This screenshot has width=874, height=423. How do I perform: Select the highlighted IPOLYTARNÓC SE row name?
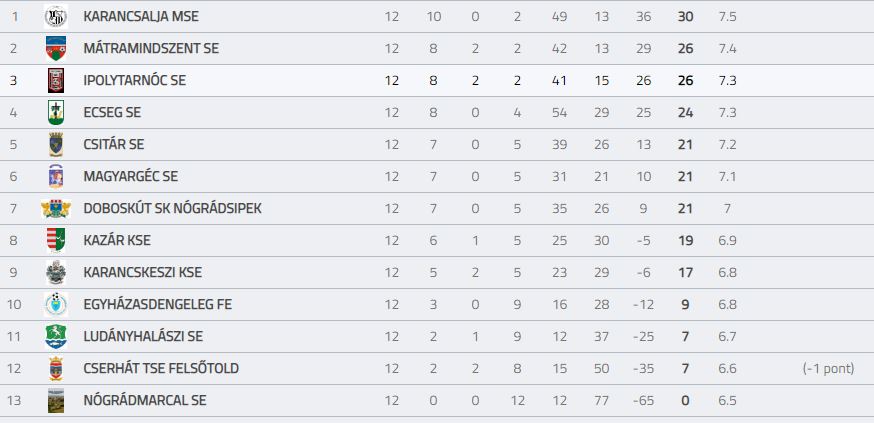134,81
